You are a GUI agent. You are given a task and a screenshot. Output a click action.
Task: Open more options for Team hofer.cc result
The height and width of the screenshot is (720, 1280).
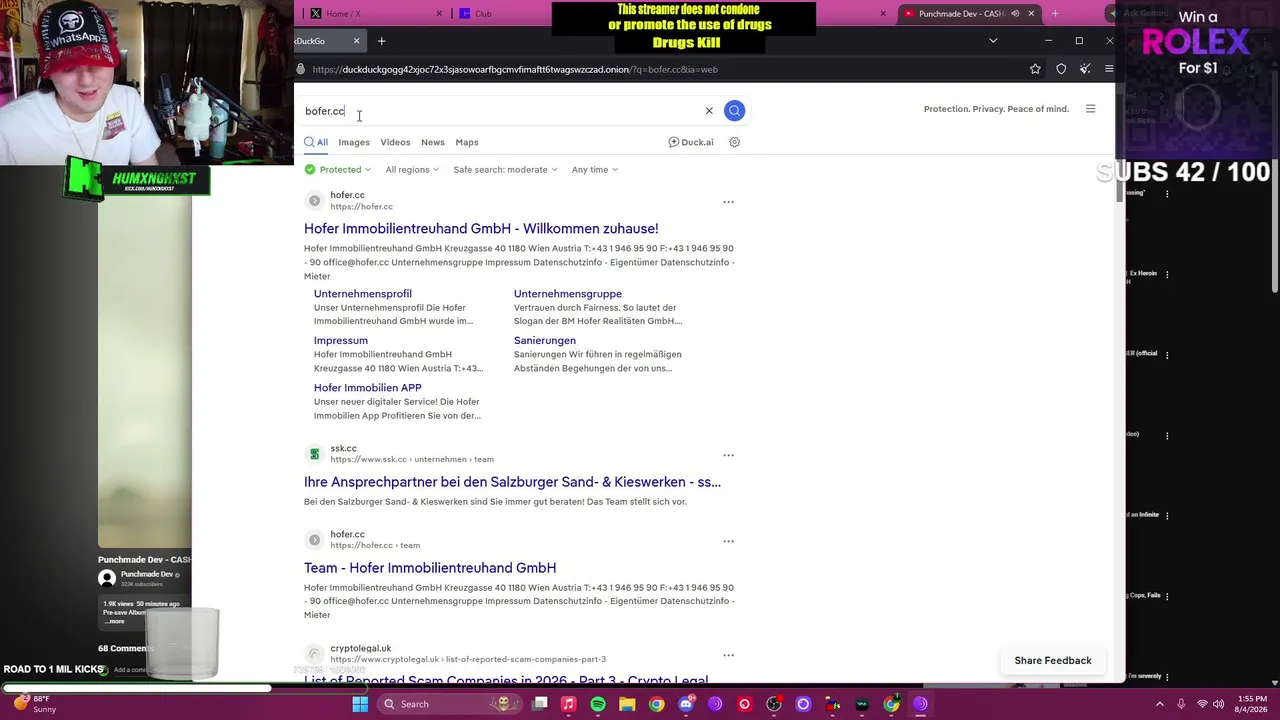point(728,541)
